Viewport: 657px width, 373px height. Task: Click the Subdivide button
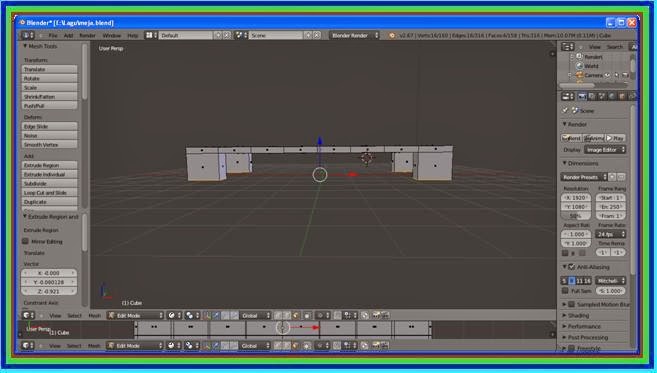point(49,184)
